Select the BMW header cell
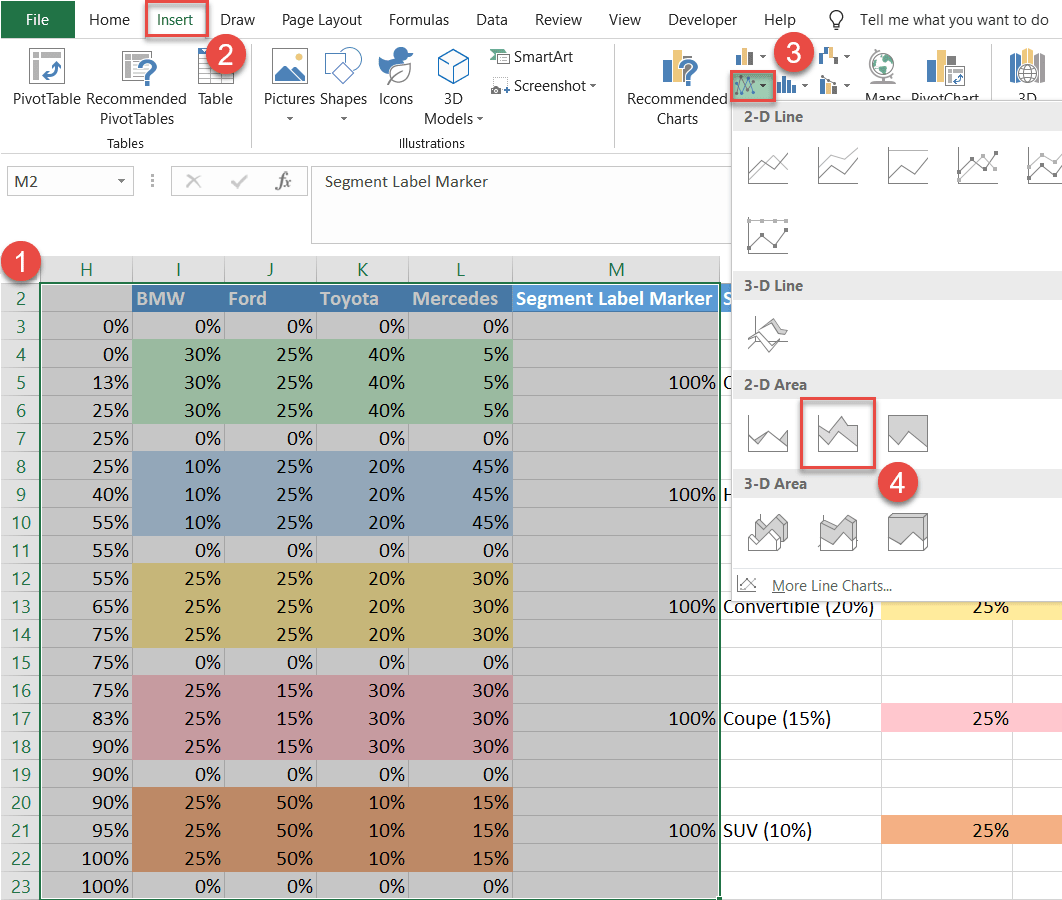Screen dimensions: 1062x900 point(178,299)
